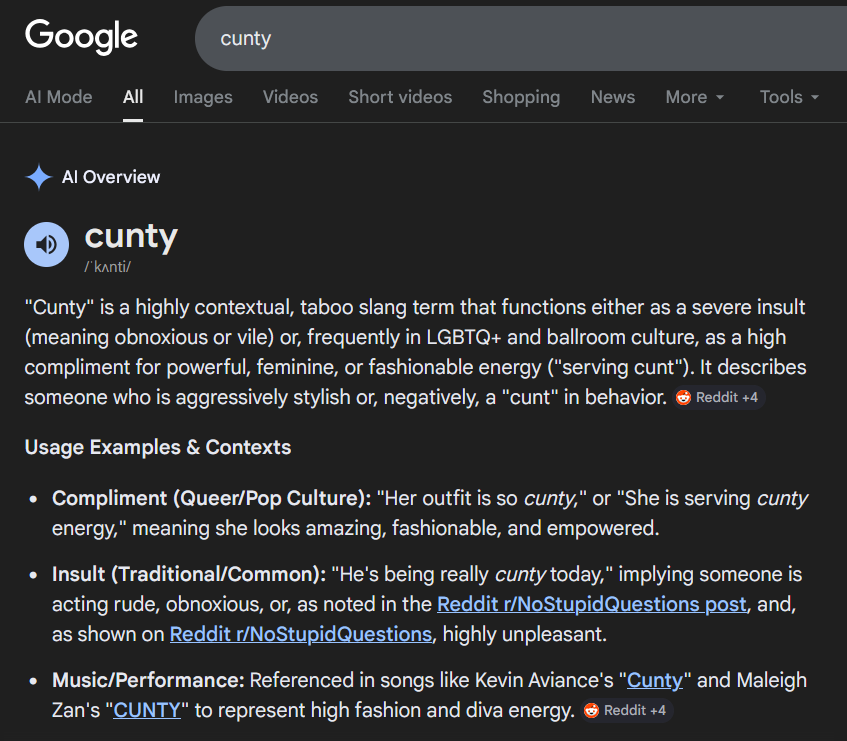
Task: Open Reddit source chip after the definition paragraph
Action: tap(719, 397)
